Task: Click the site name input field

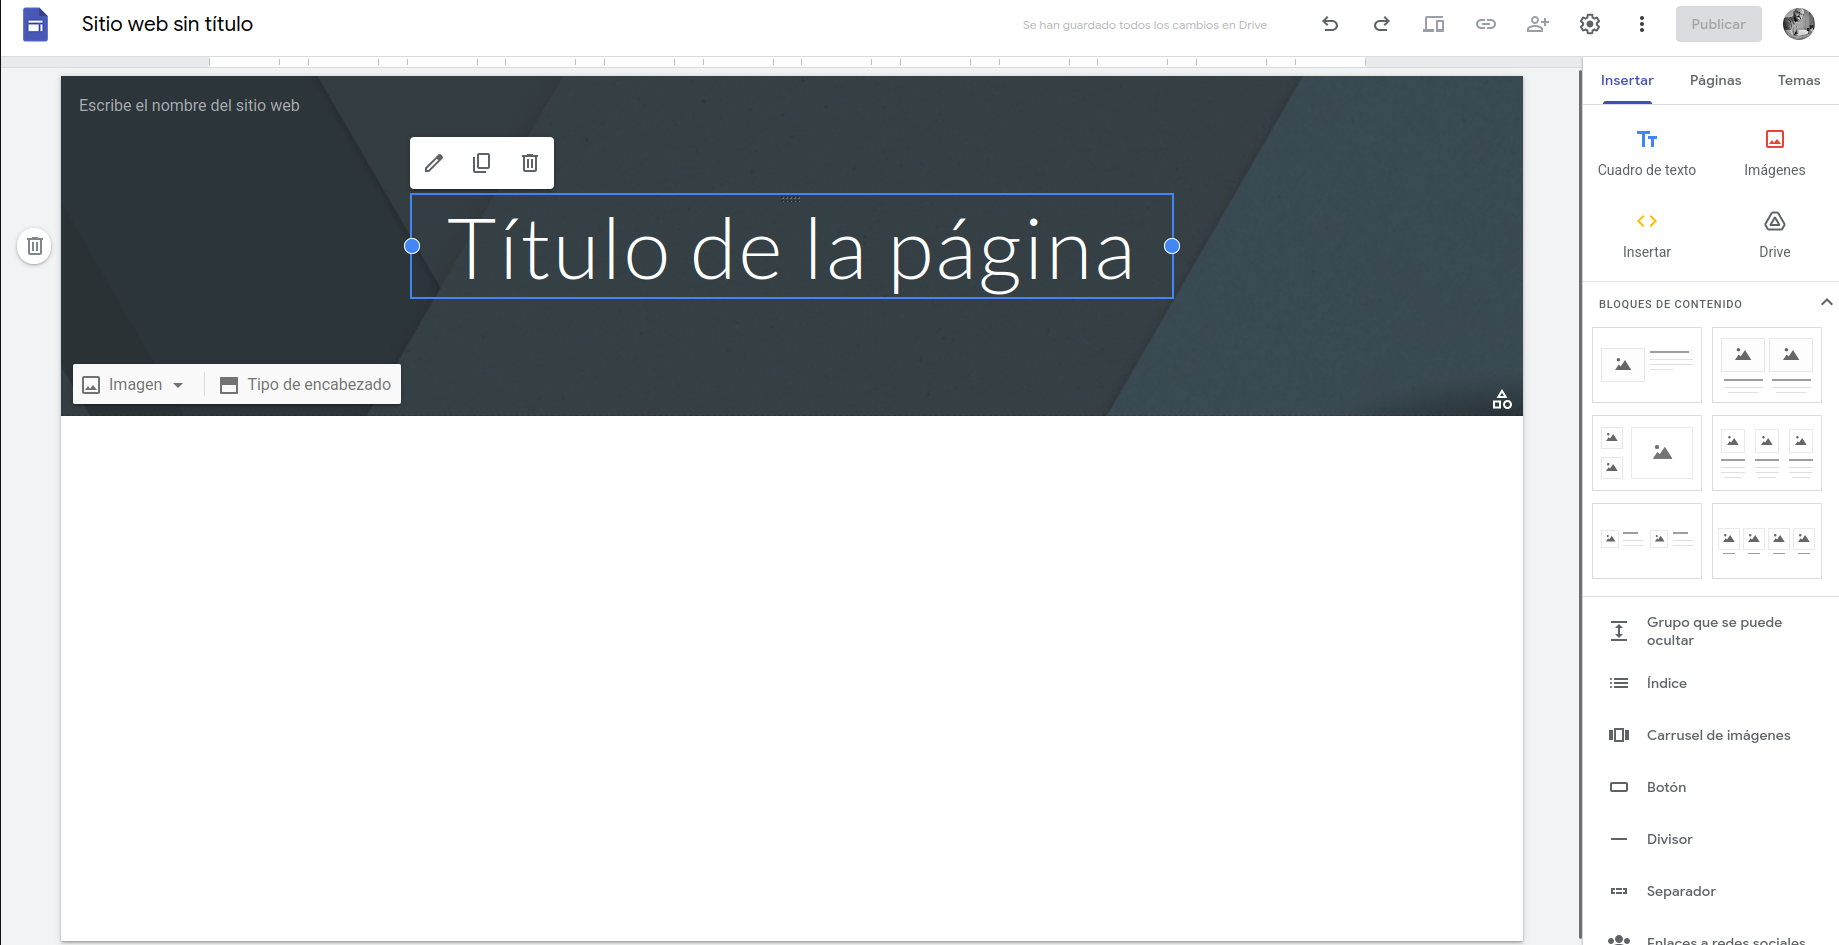Action: [x=189, y=105]
